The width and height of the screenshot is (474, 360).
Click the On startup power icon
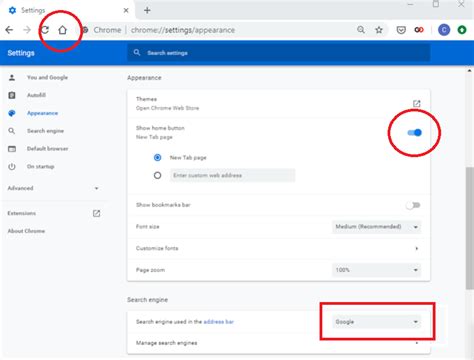coord(12,166)
